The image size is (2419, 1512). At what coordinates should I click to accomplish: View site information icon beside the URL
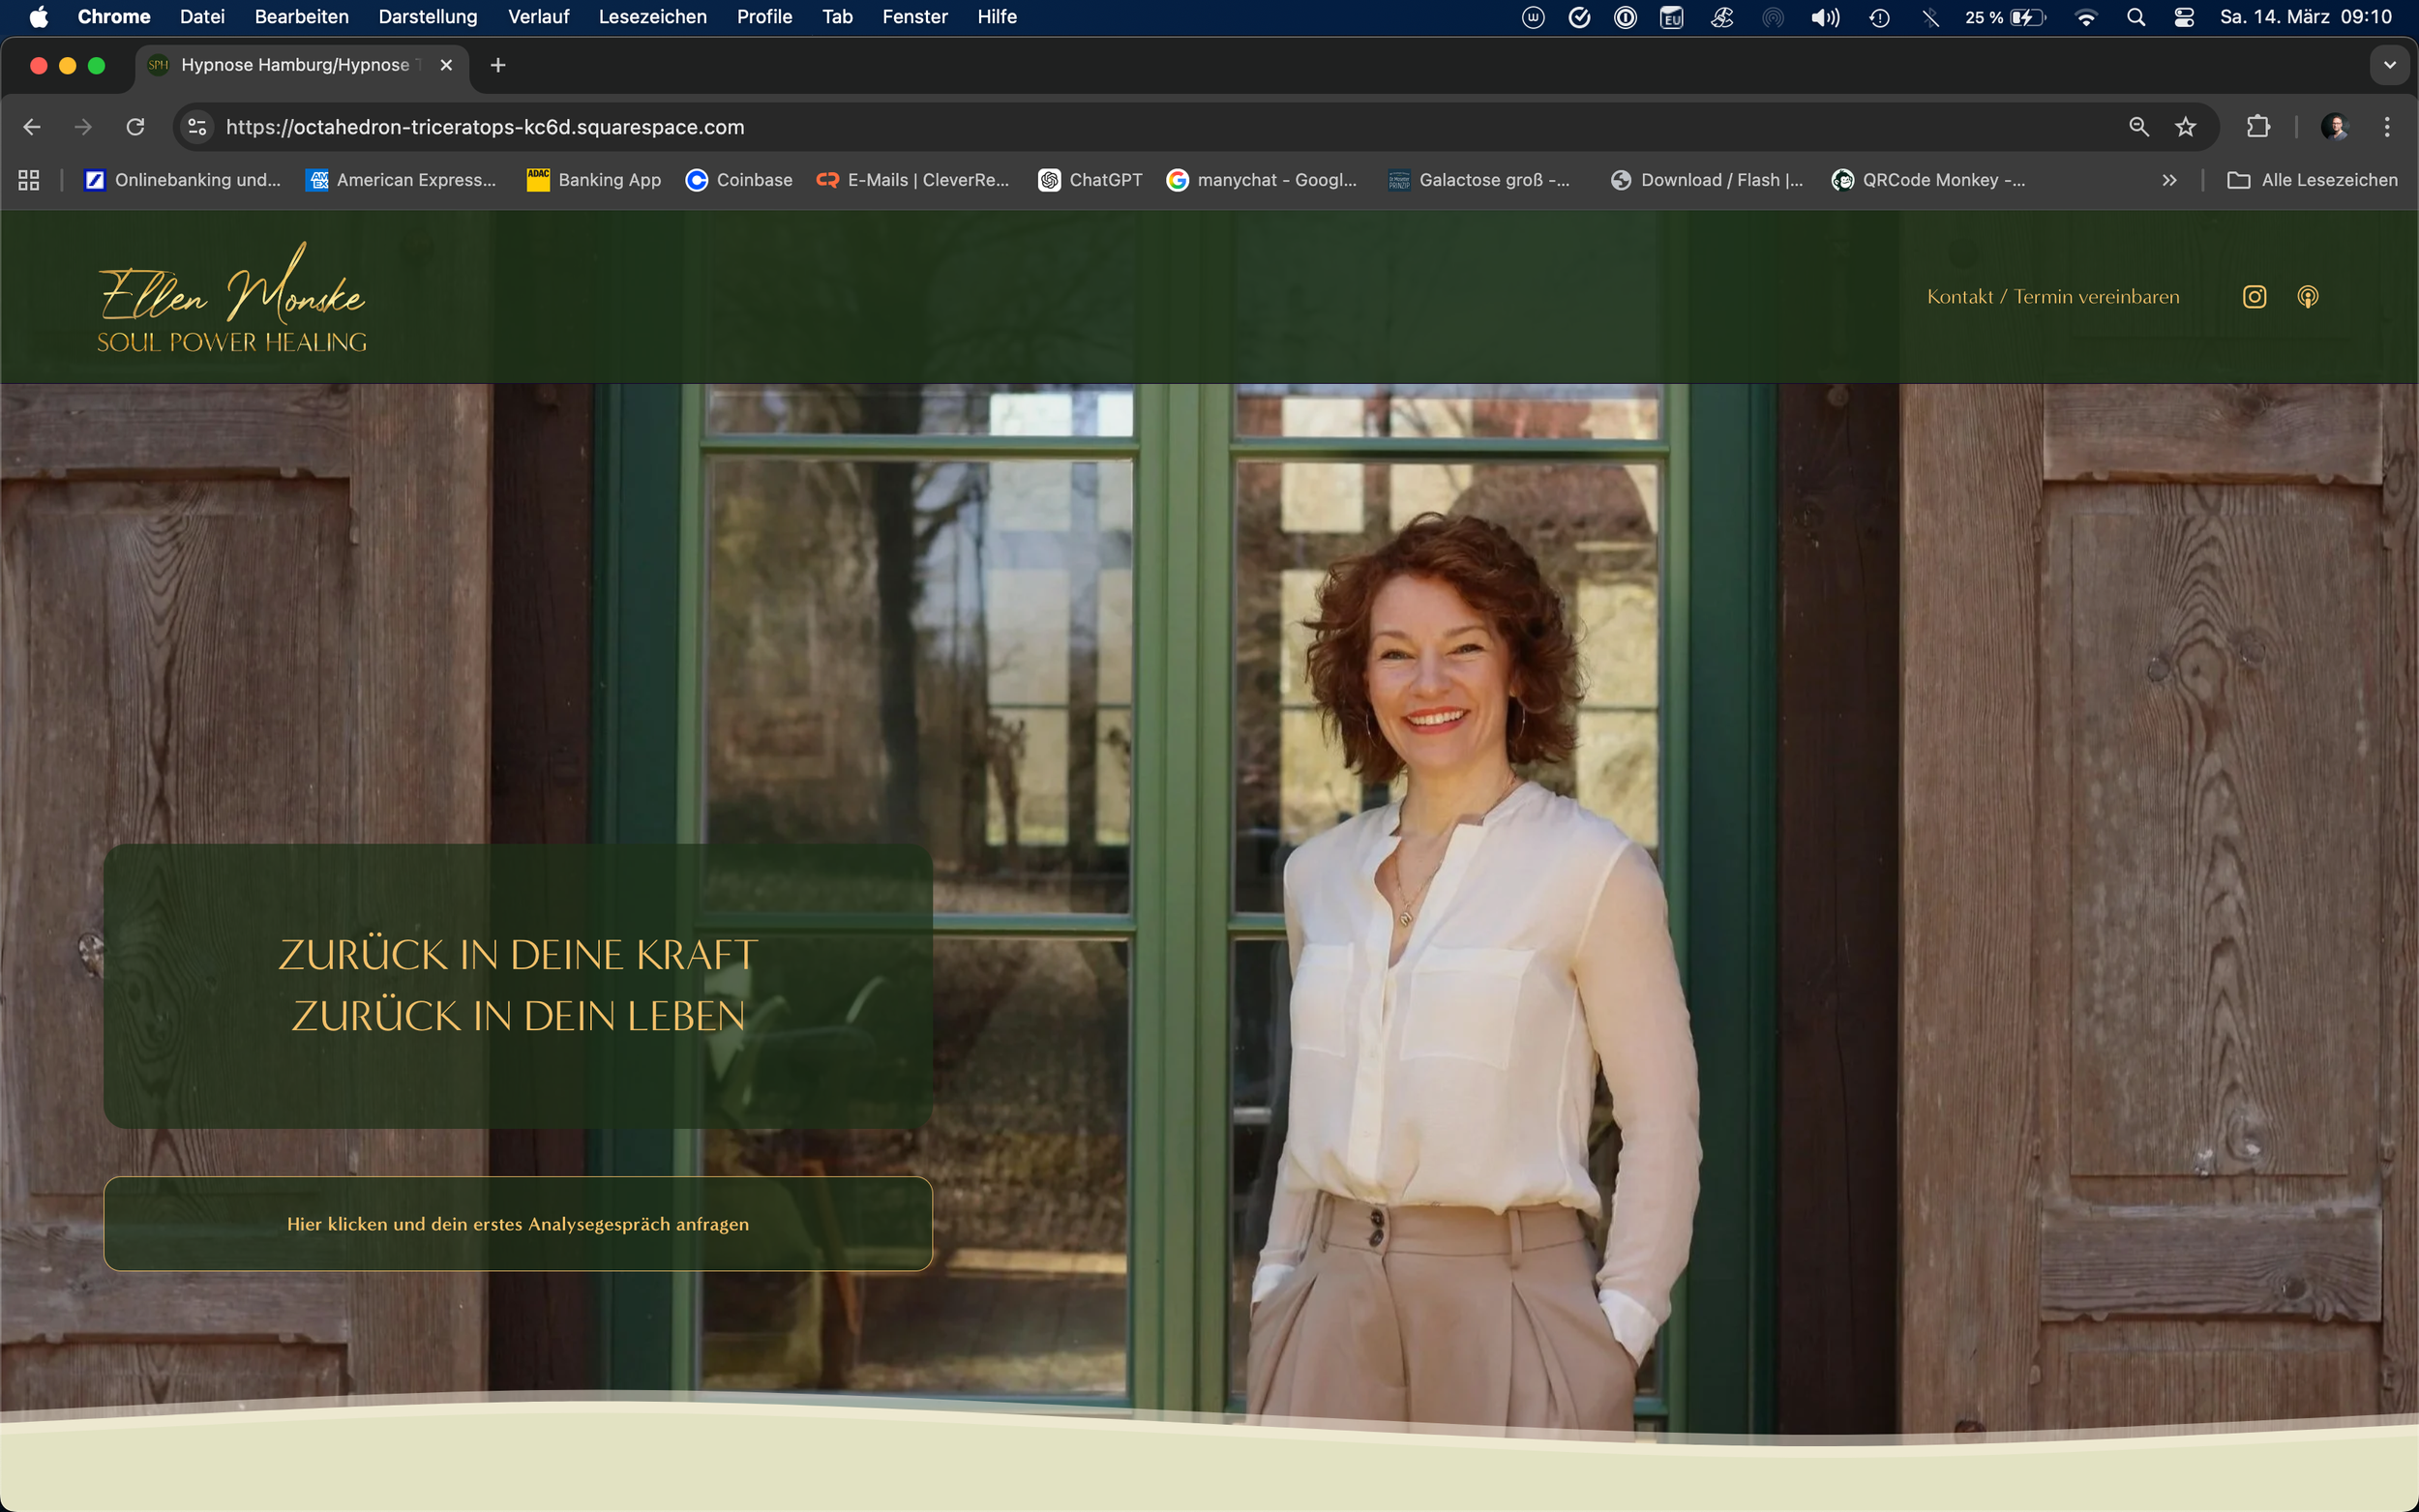(197, 127)
